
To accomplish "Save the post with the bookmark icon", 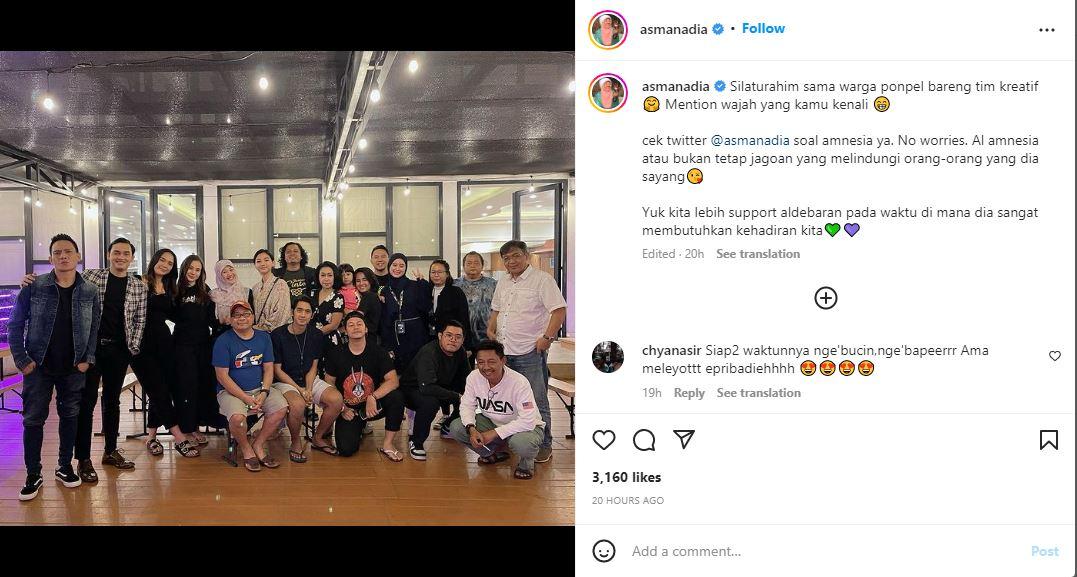I will pyautogui.click(x=1048, y=440).
